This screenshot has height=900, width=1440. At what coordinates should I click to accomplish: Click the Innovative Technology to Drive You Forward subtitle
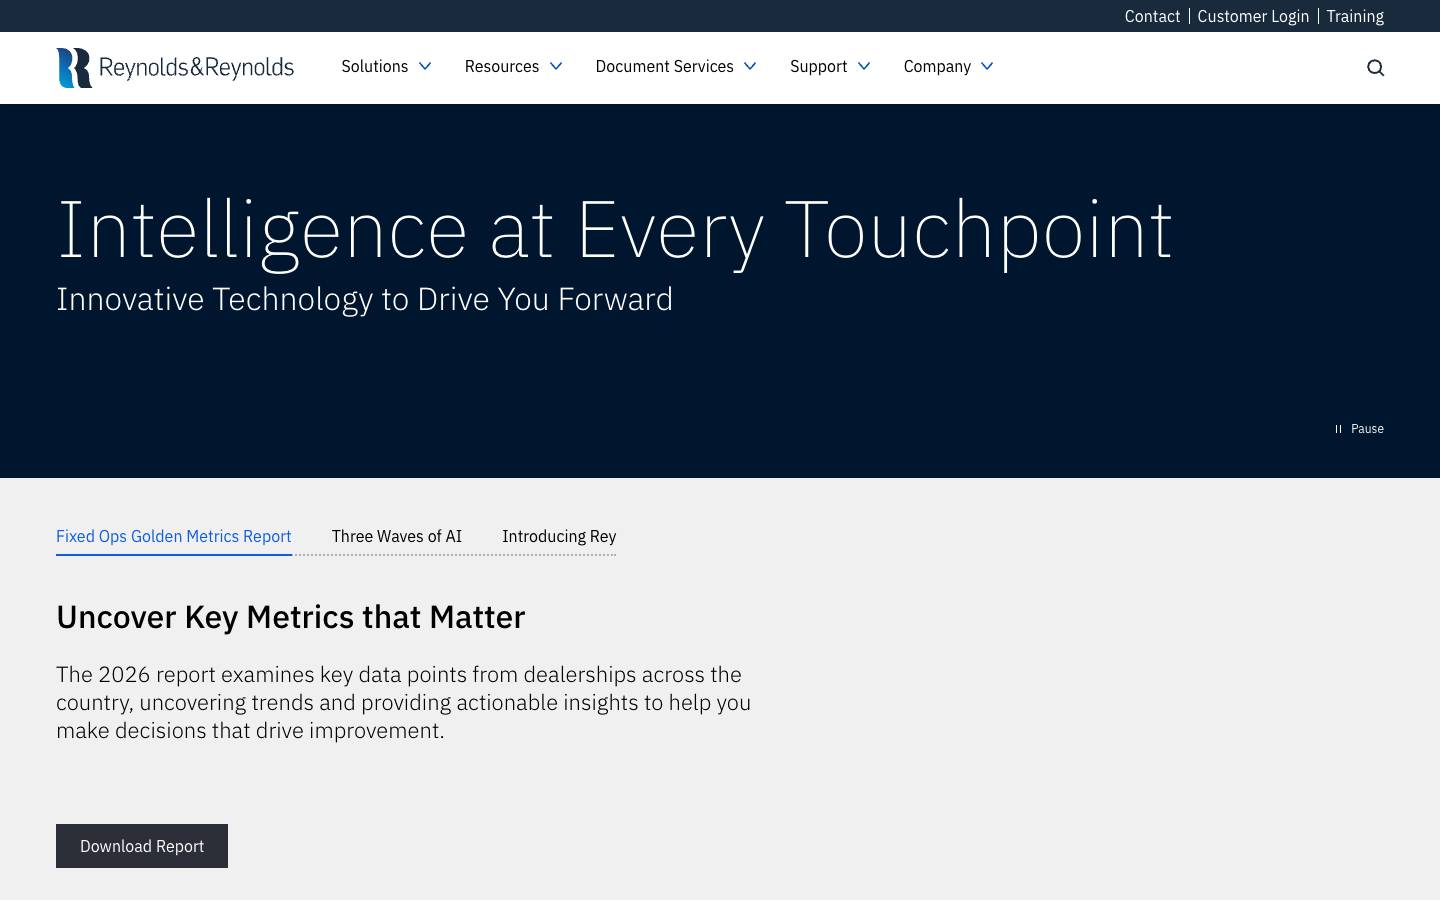[x=364, y=299]
